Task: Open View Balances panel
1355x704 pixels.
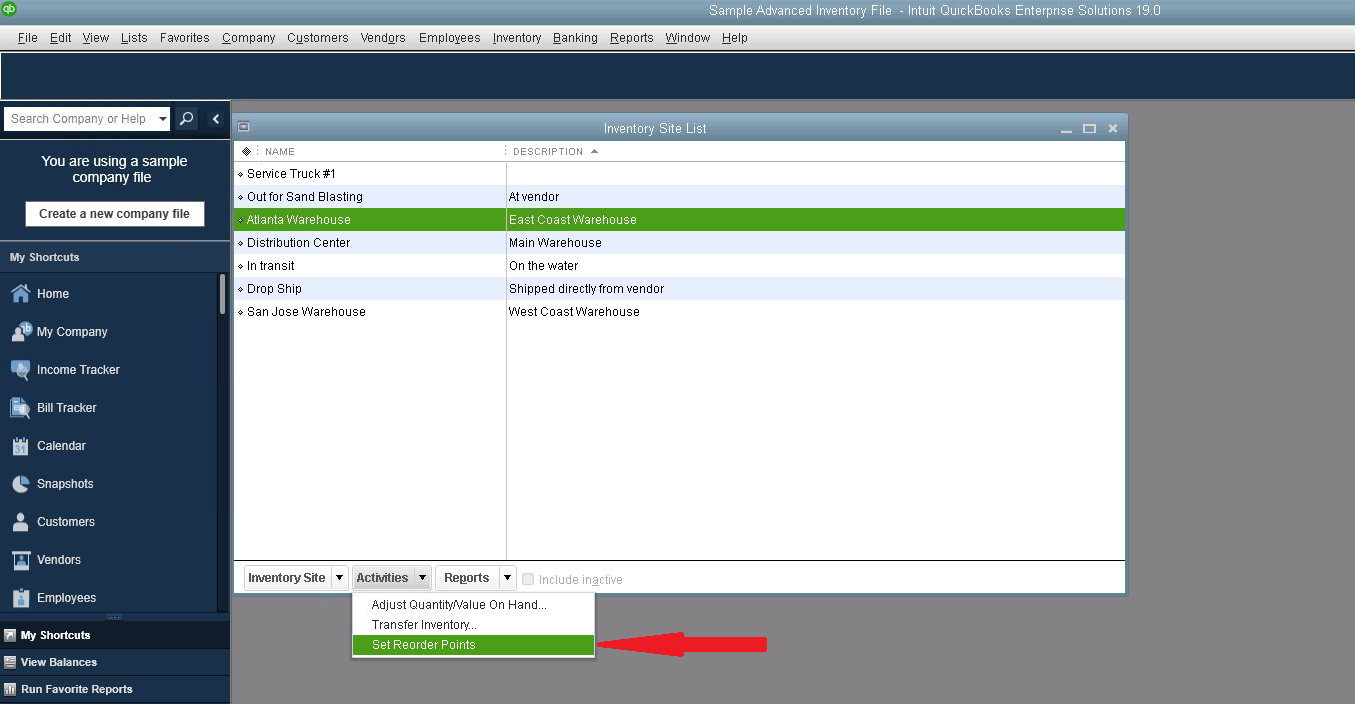Action: [x=59, y=662]
